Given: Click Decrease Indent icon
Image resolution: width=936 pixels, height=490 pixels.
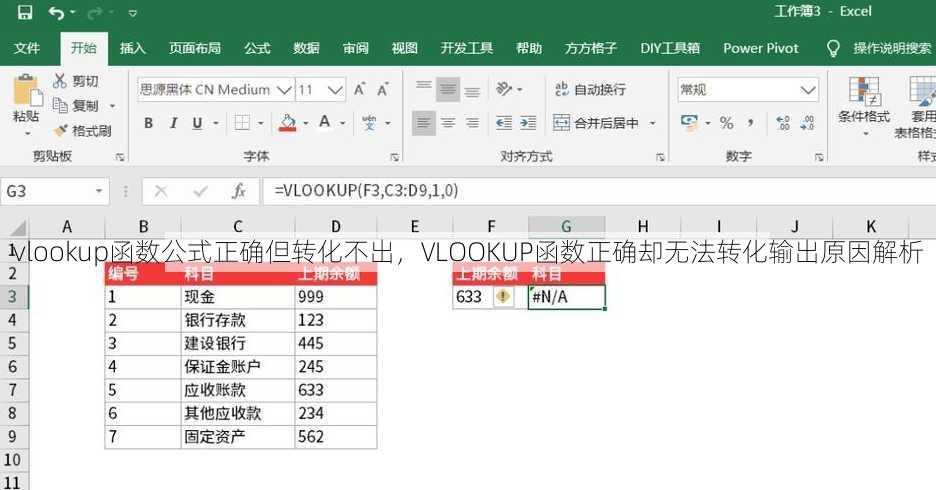Looking at the screenshot, I should [504, 123].
